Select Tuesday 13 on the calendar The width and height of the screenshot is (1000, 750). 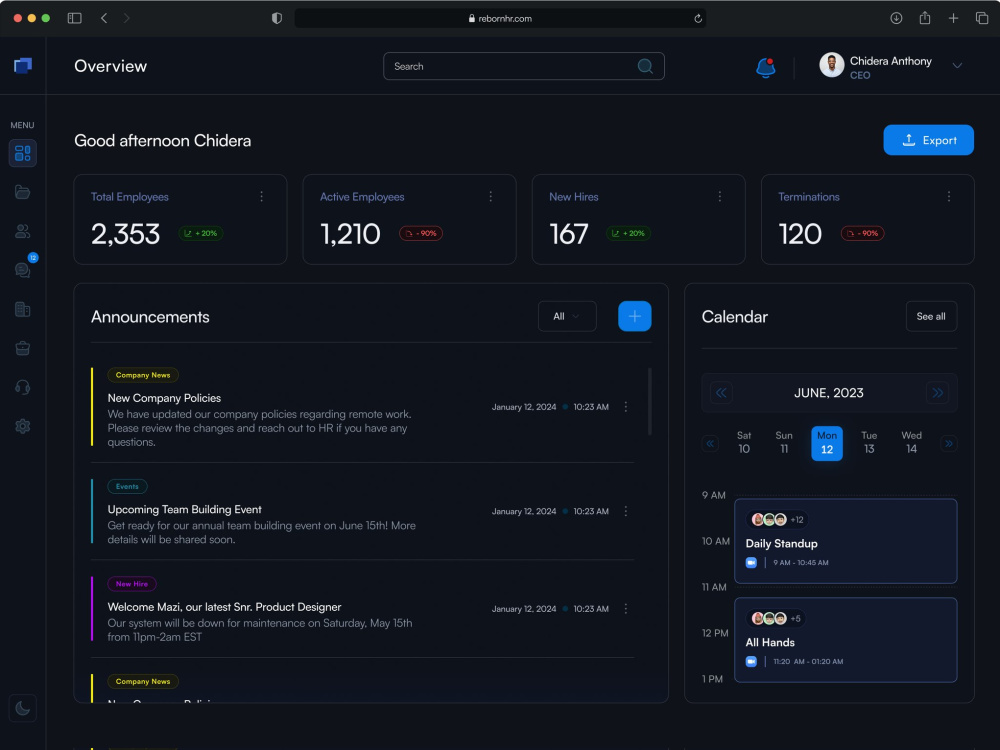click(869, 443)
